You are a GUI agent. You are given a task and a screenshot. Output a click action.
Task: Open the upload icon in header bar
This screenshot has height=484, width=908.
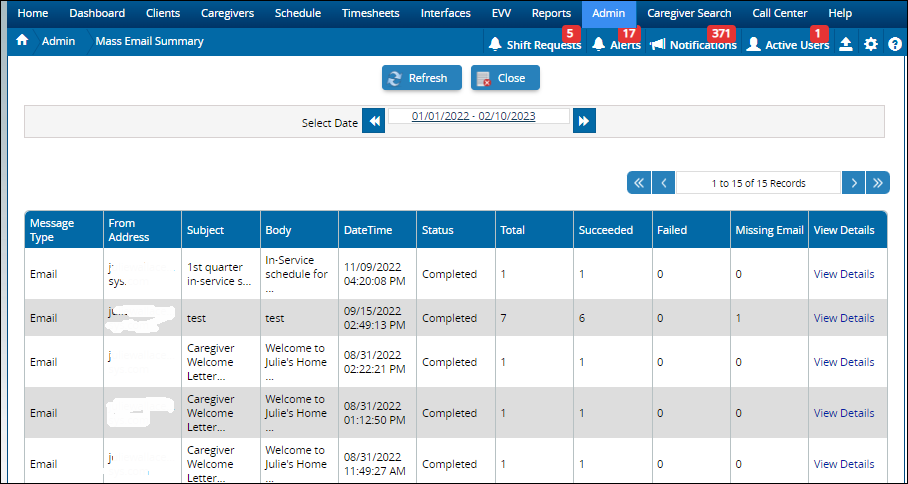pyautogui.click(x=846, y=45)
